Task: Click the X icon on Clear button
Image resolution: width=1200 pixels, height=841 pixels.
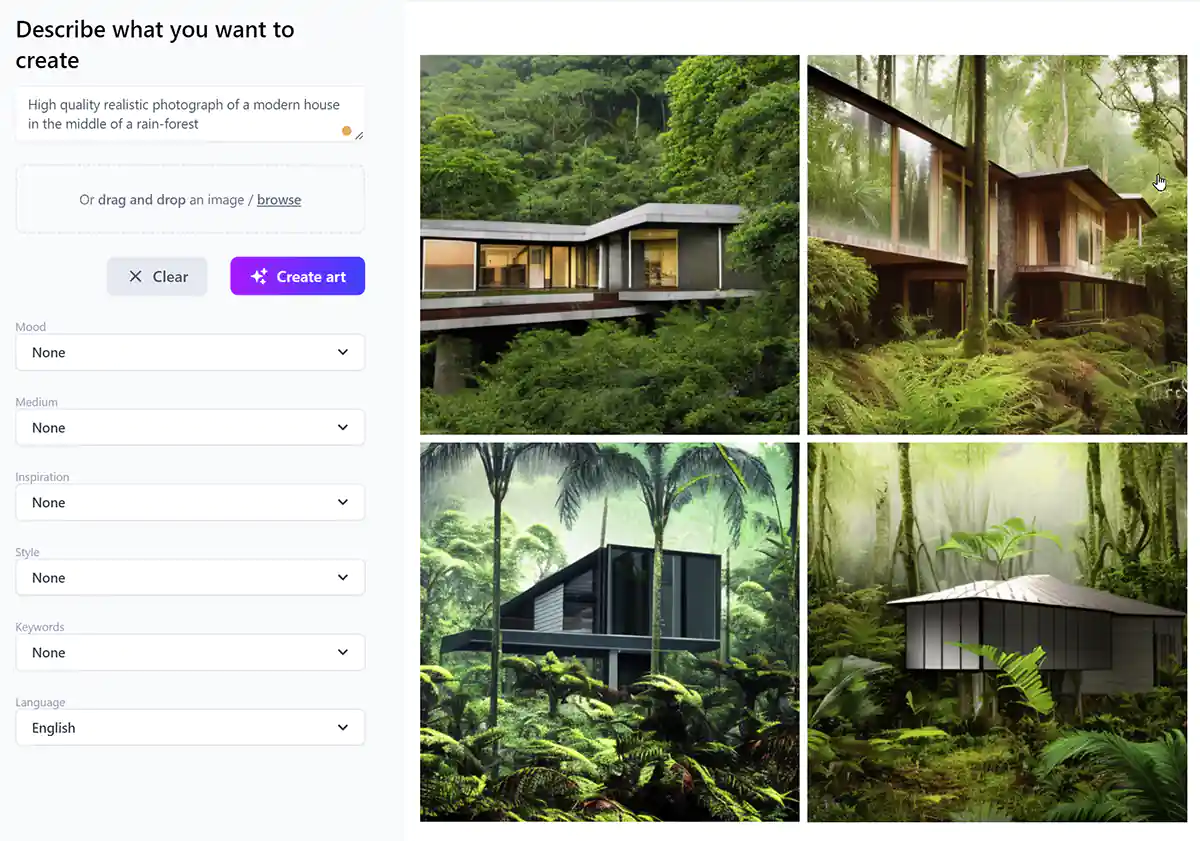Action: coord(136,277)
